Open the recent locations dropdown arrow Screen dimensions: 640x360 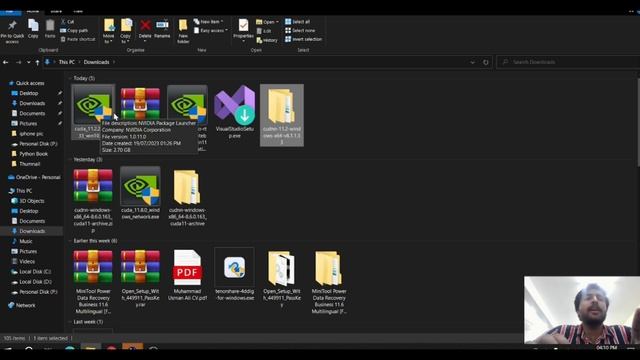[28, 62]
